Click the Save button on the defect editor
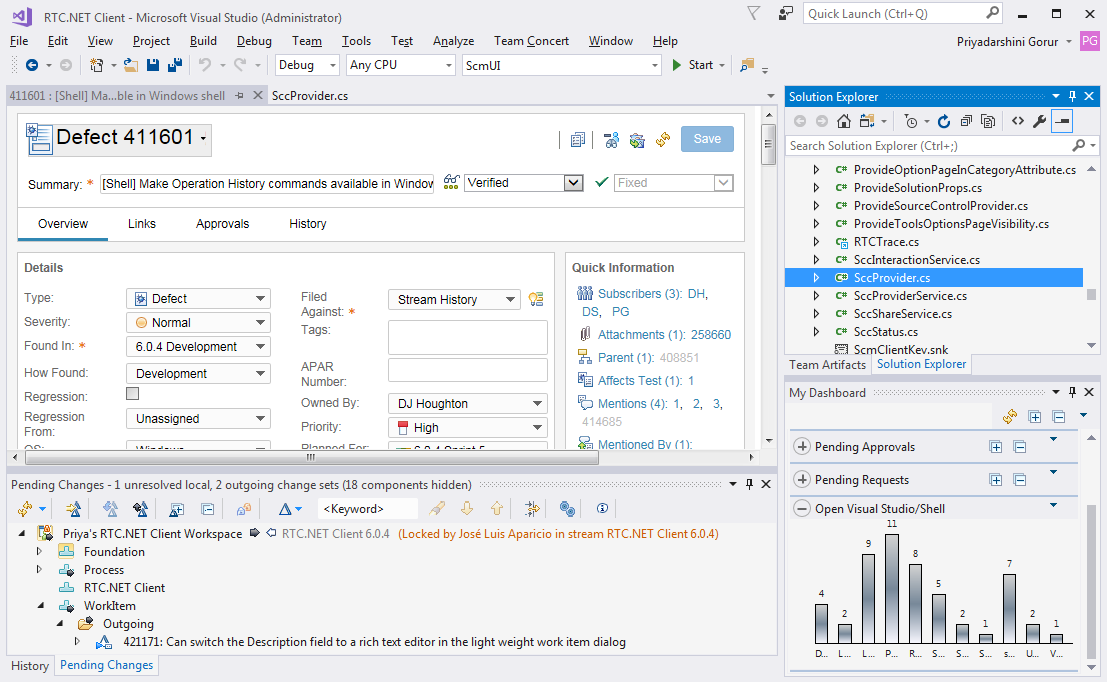 point(707,139)
